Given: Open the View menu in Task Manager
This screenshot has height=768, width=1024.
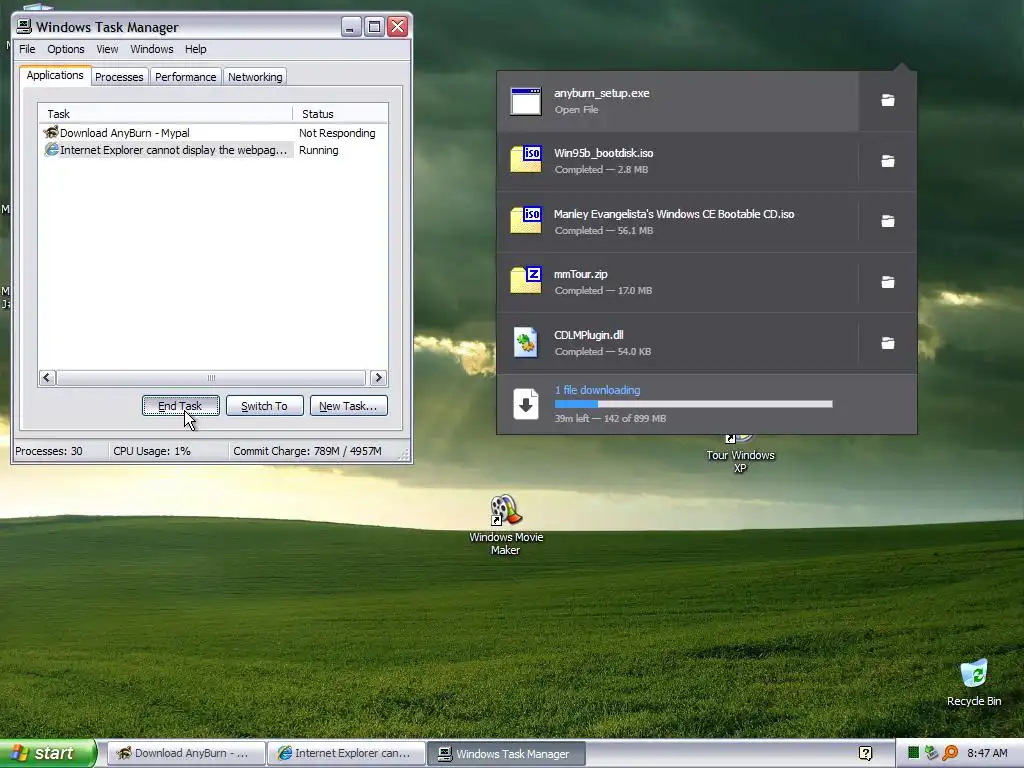Looking at the screenshot, I should pos(107,49).
